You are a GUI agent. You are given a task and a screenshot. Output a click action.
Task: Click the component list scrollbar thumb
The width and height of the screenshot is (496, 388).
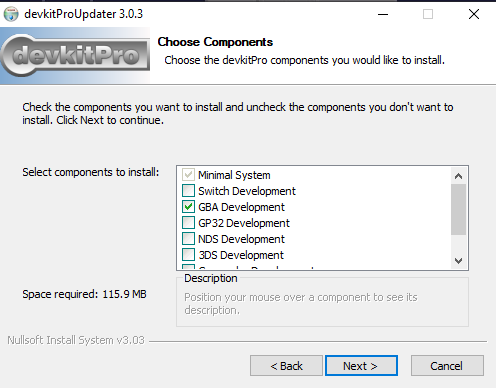click(x=459, y=209)
